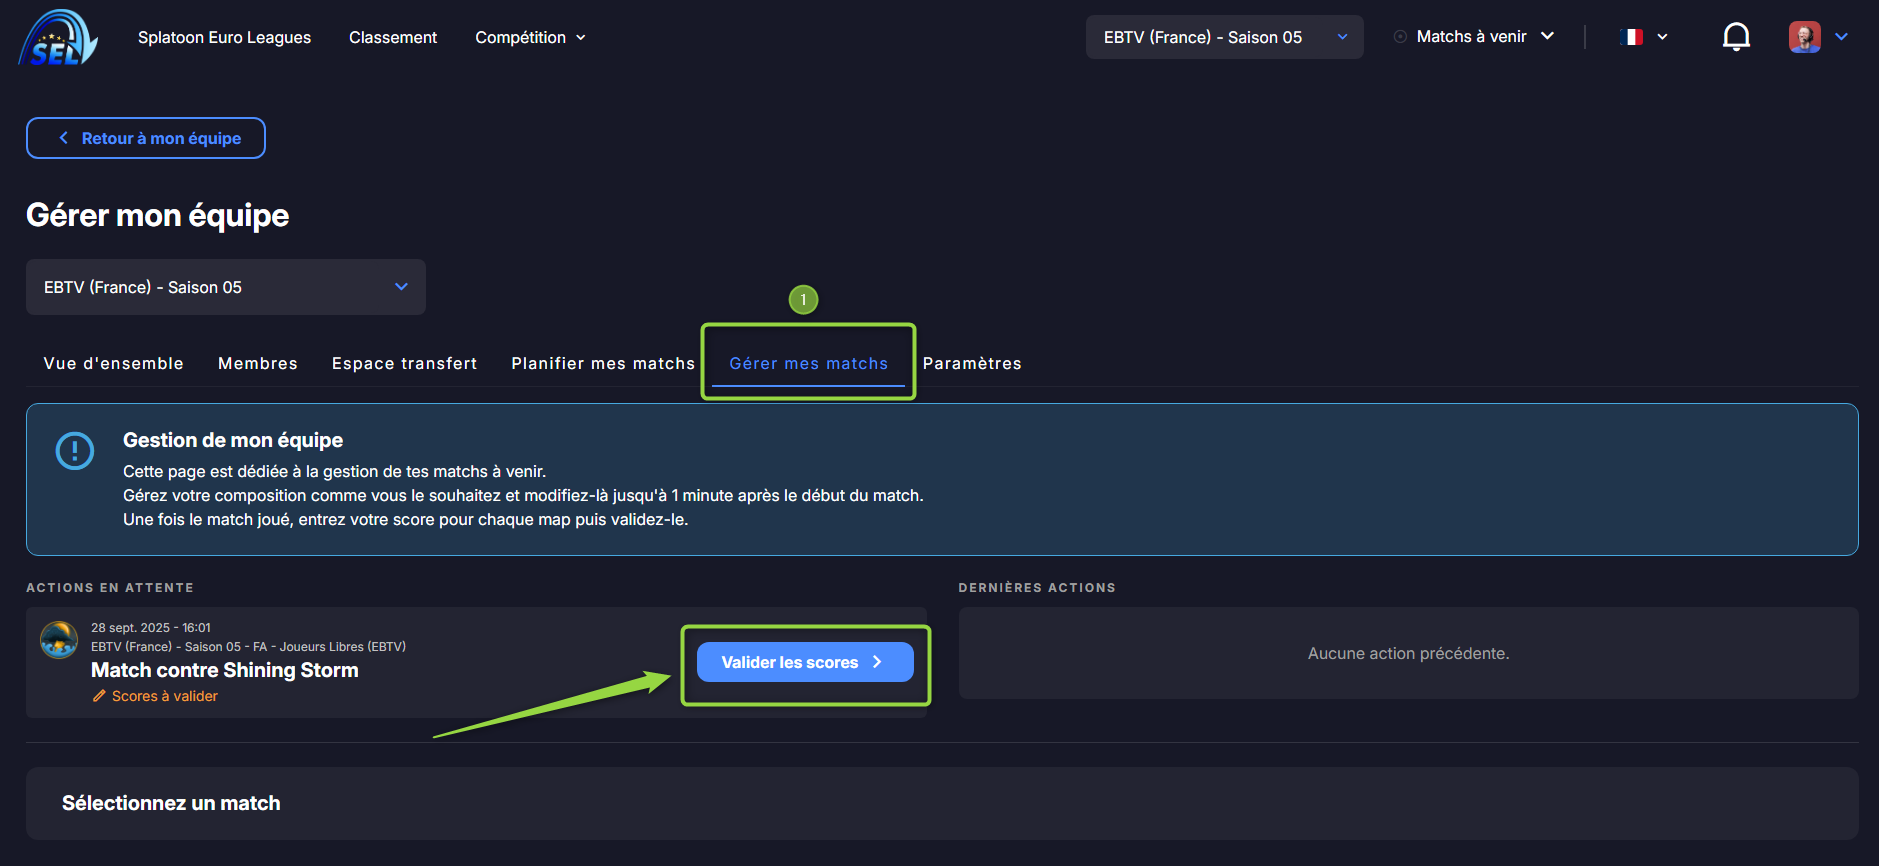Open team season dropdown under Gérer mon équipe
The image size is (1879, 866).
pyautogui.click(x=226, y=287)
